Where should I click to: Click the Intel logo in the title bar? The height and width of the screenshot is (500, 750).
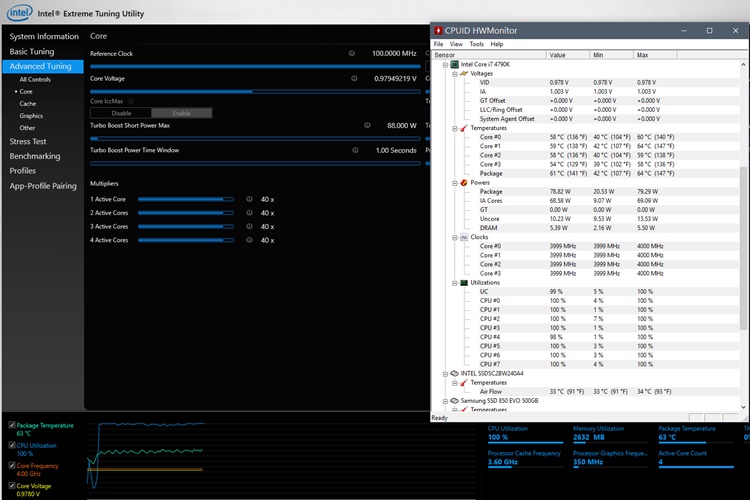coord(20,13)
